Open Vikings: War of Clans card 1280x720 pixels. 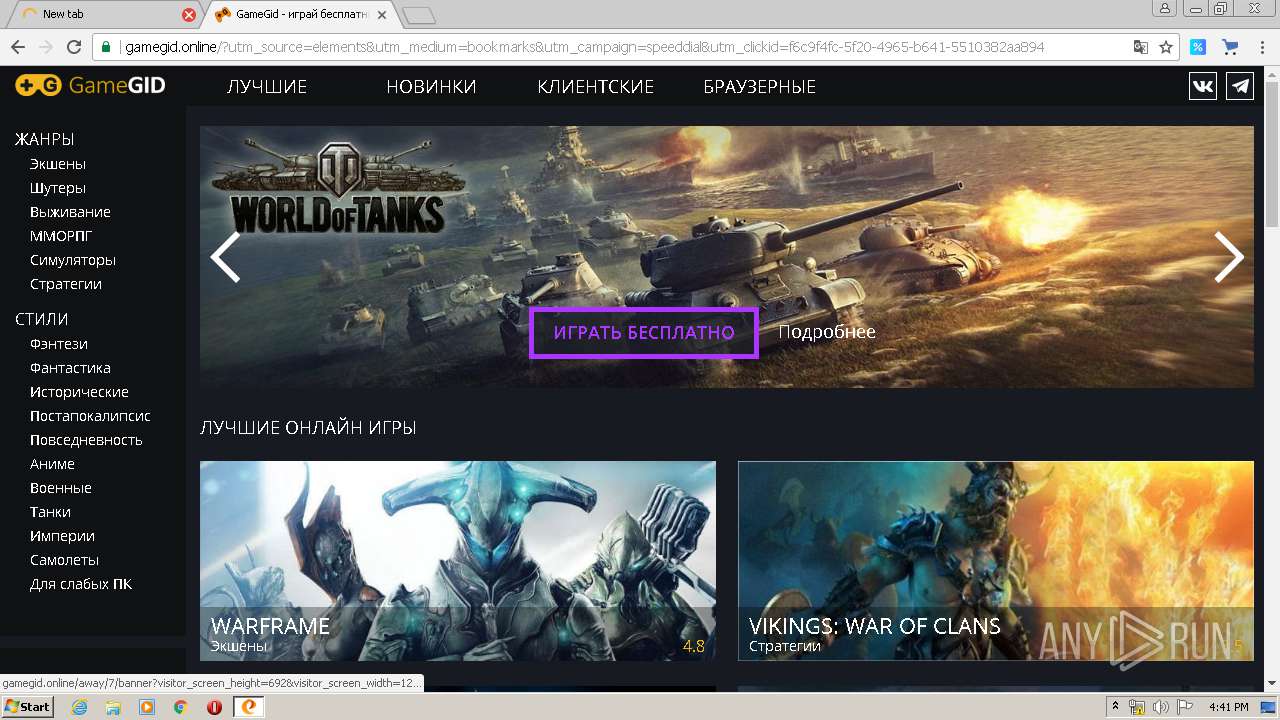(x=996, y=560)
